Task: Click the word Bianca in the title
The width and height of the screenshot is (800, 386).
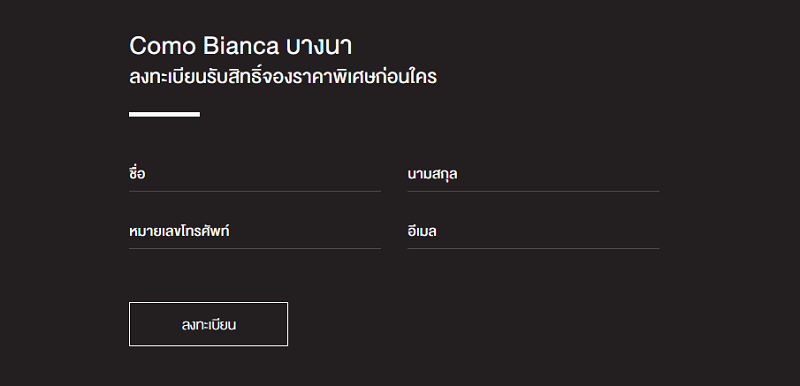Action: tap(241, 46)
